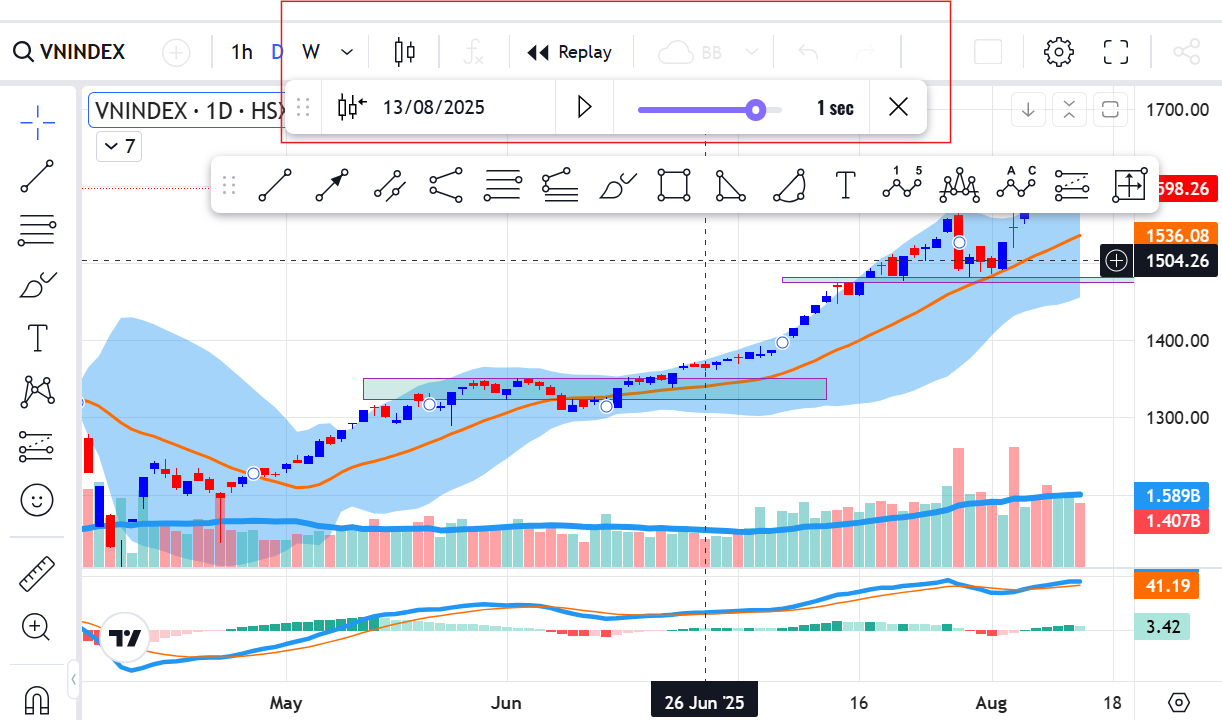The width and height of the screenshot is (1222, 720).
Task: Select the W weekly timeframe
Action: [311, 52]
